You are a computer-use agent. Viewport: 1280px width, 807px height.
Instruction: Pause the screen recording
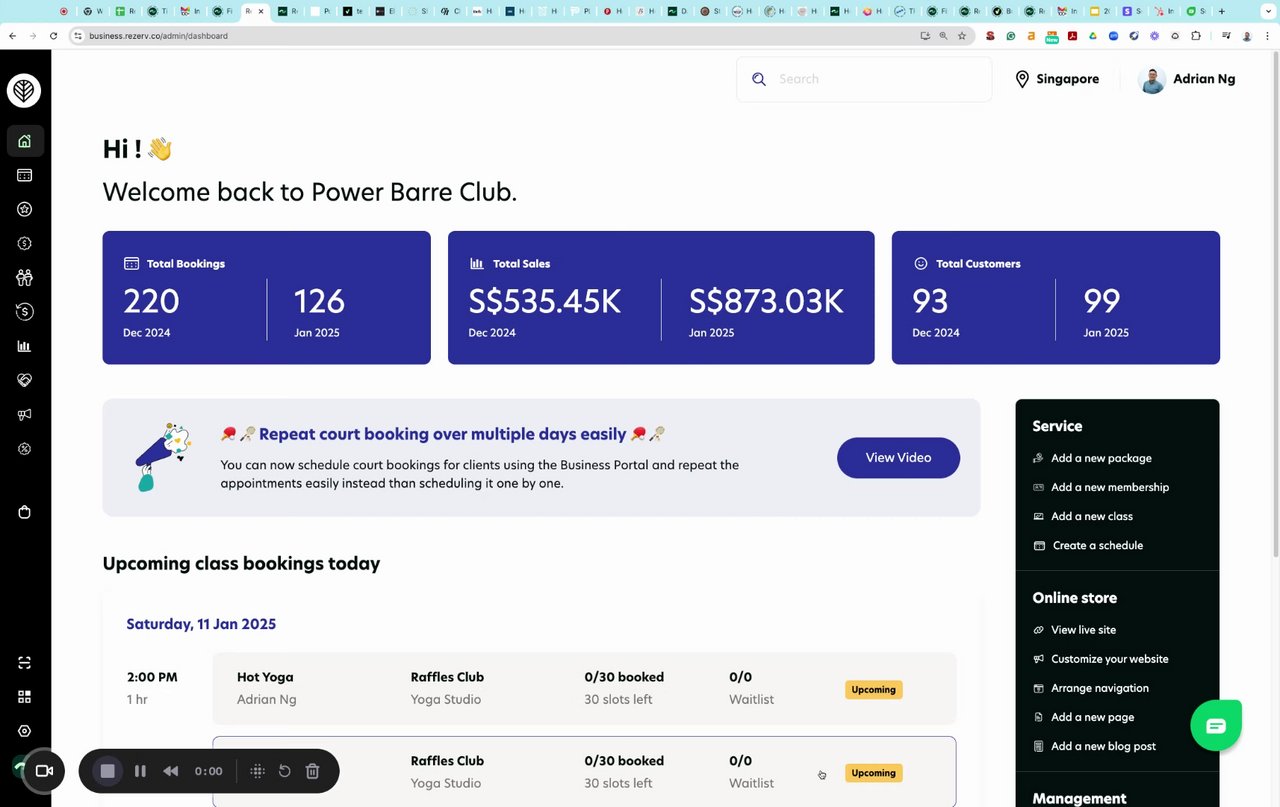coord(140,771)
